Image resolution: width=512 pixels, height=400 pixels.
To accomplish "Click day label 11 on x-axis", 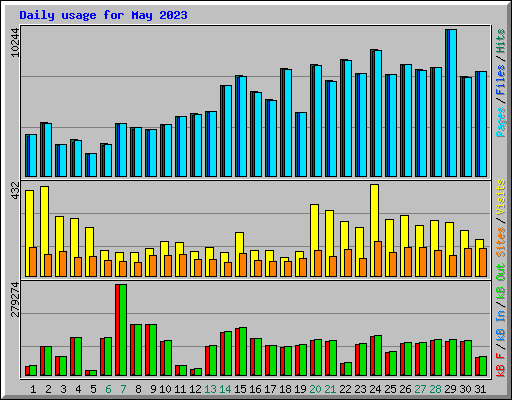I will point(180,389).
